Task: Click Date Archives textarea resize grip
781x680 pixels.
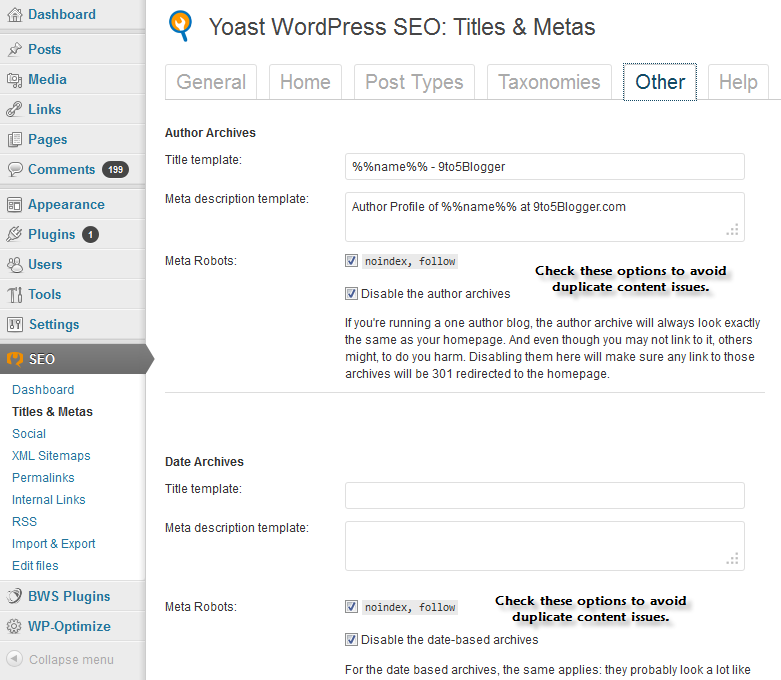Action: [x=733, y=559]
